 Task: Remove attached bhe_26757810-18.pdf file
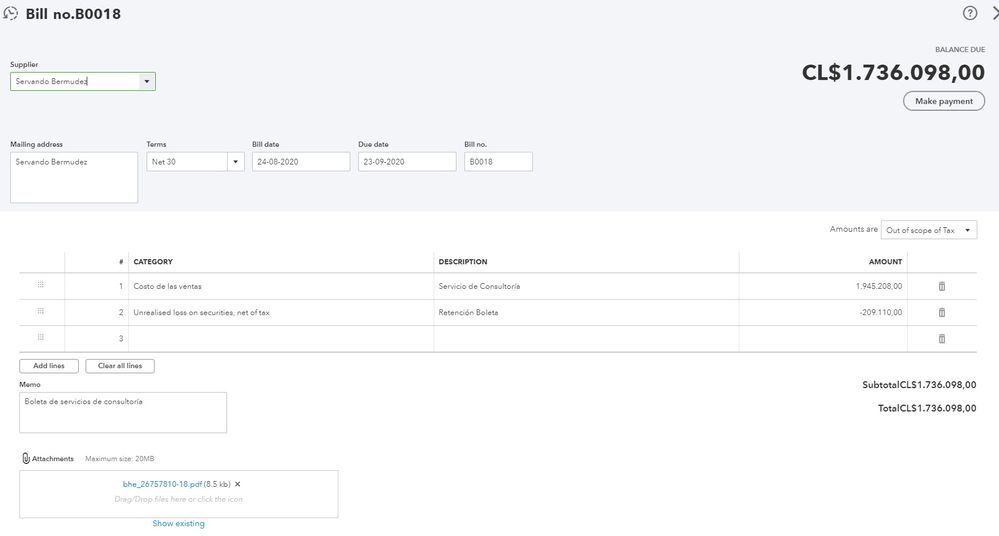tap(238, 484)
